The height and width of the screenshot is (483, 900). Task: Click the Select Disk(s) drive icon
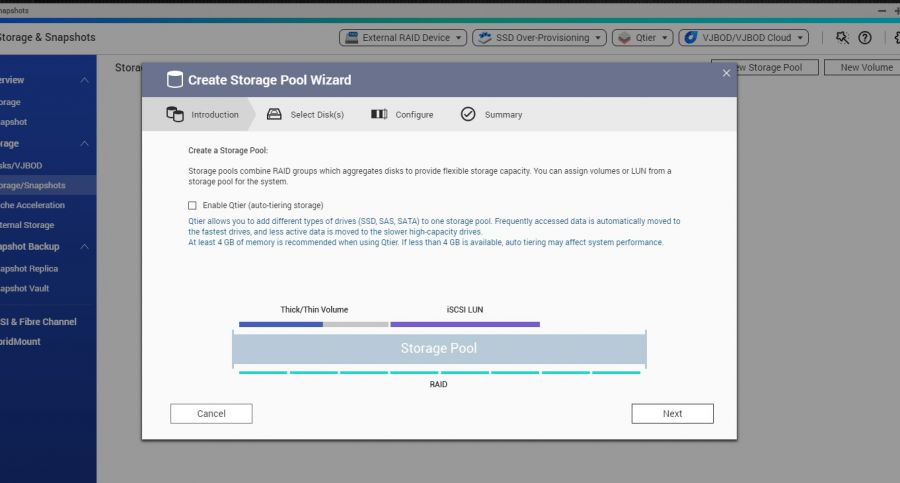pos(274,114)
